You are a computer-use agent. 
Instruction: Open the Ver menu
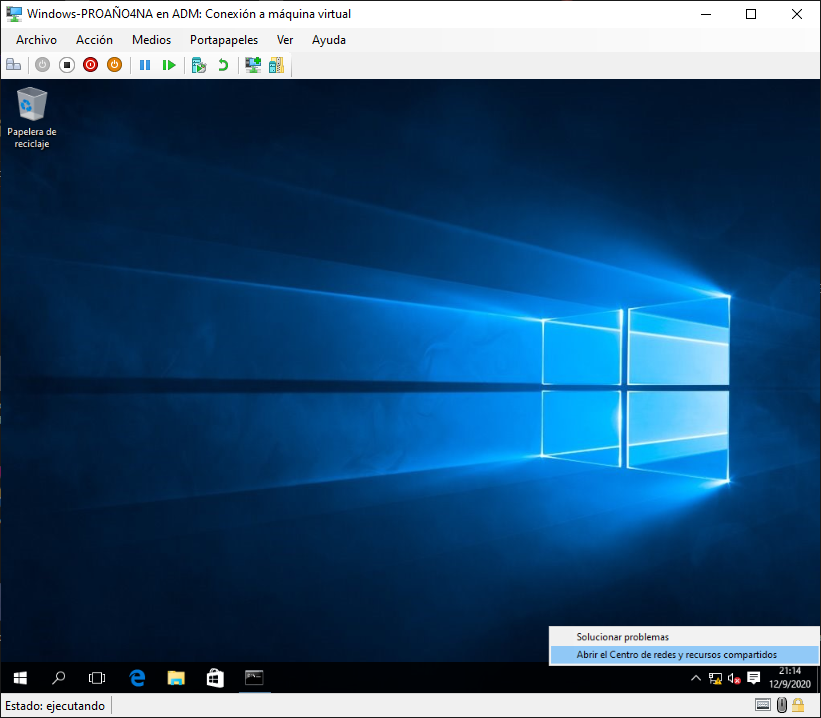(285, 40)
